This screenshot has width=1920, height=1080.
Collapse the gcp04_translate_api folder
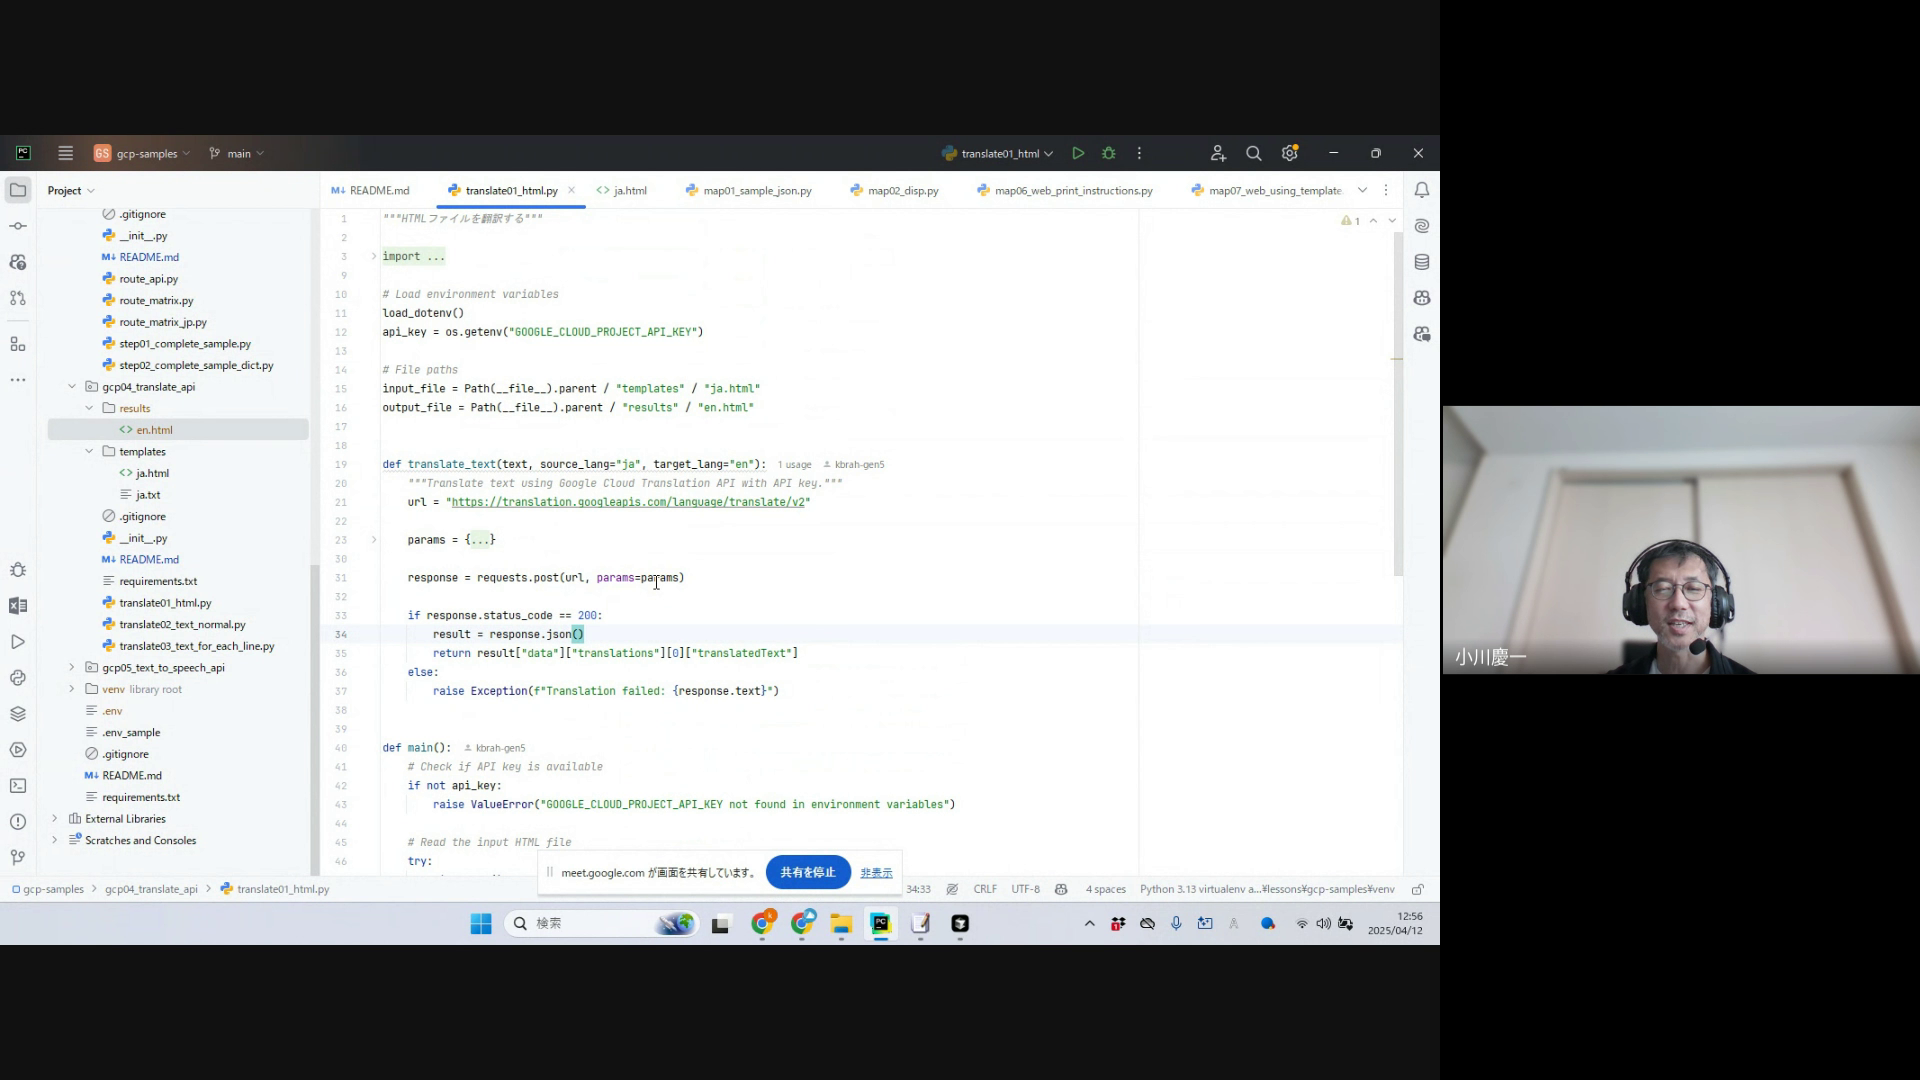72,387
